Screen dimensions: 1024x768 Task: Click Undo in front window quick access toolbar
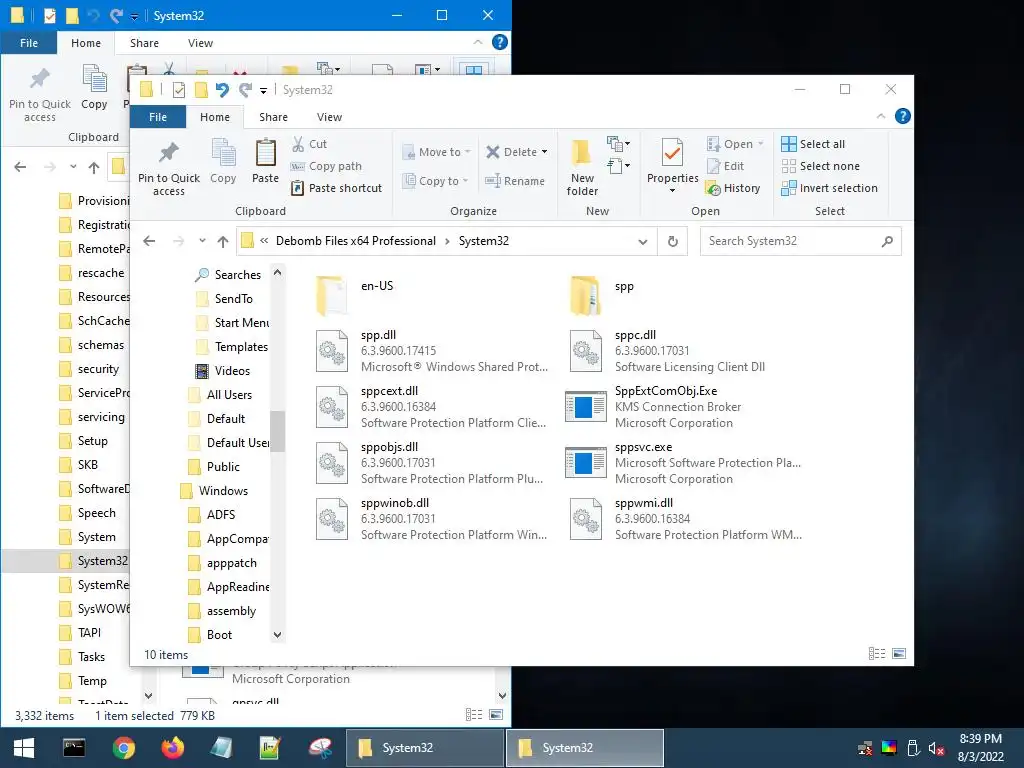point(222,89)
